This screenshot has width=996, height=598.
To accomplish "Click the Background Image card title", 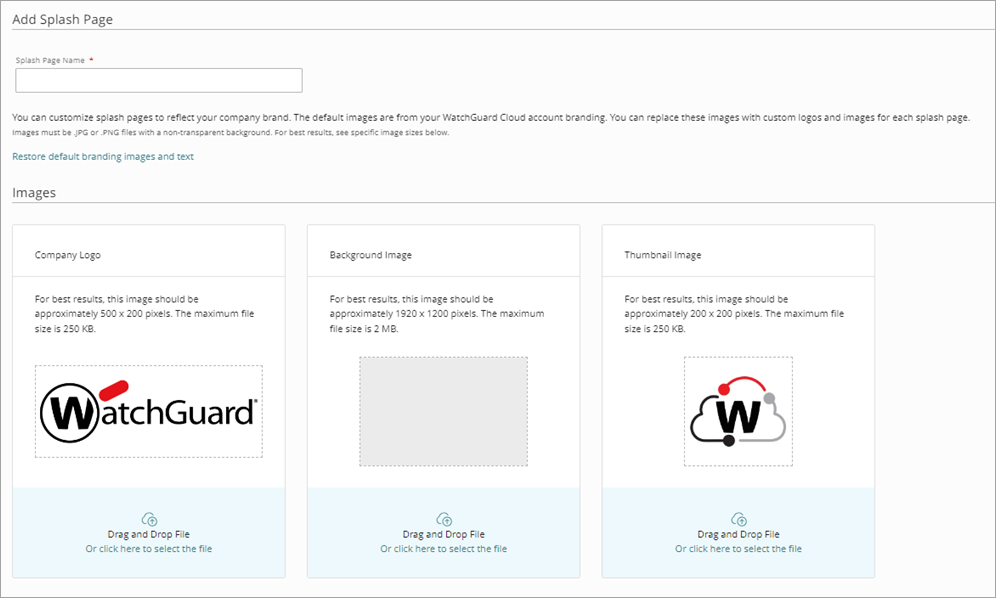I will 370,255.
